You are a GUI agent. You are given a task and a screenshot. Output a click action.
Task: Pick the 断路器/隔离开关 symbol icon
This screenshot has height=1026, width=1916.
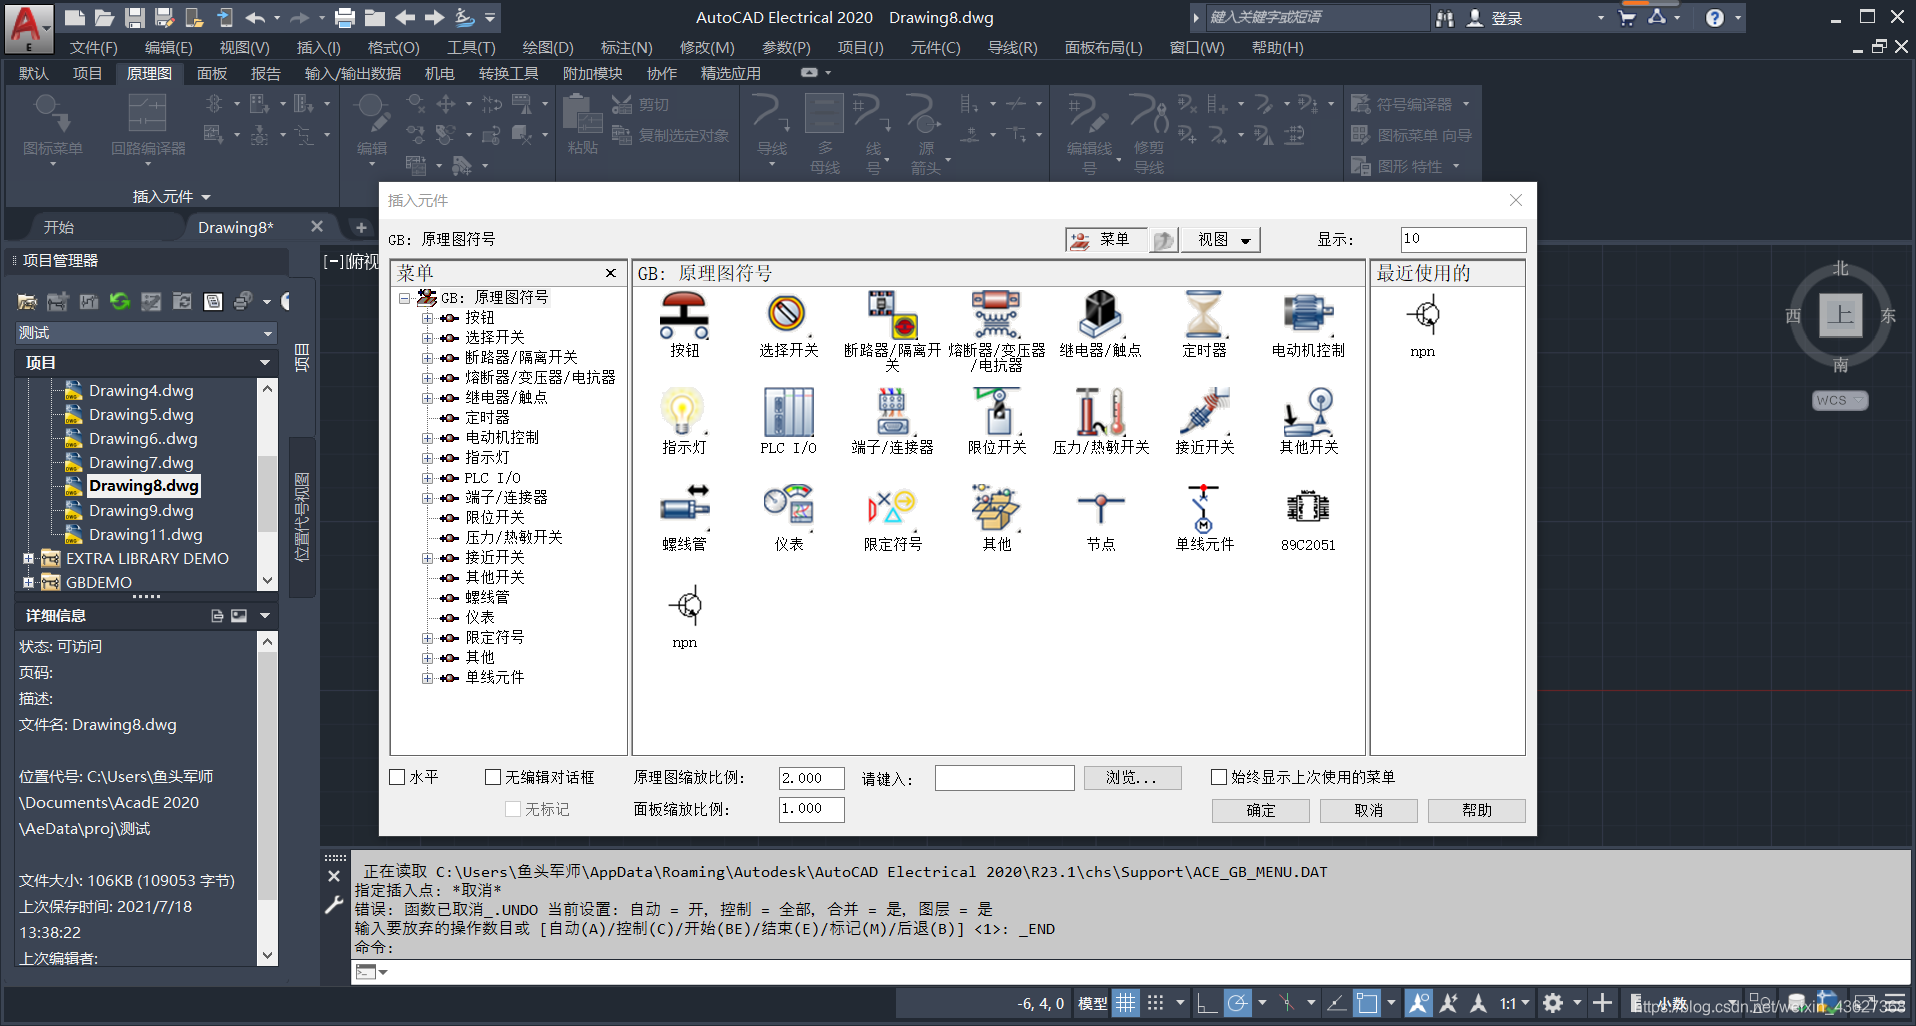coord(893,315)
